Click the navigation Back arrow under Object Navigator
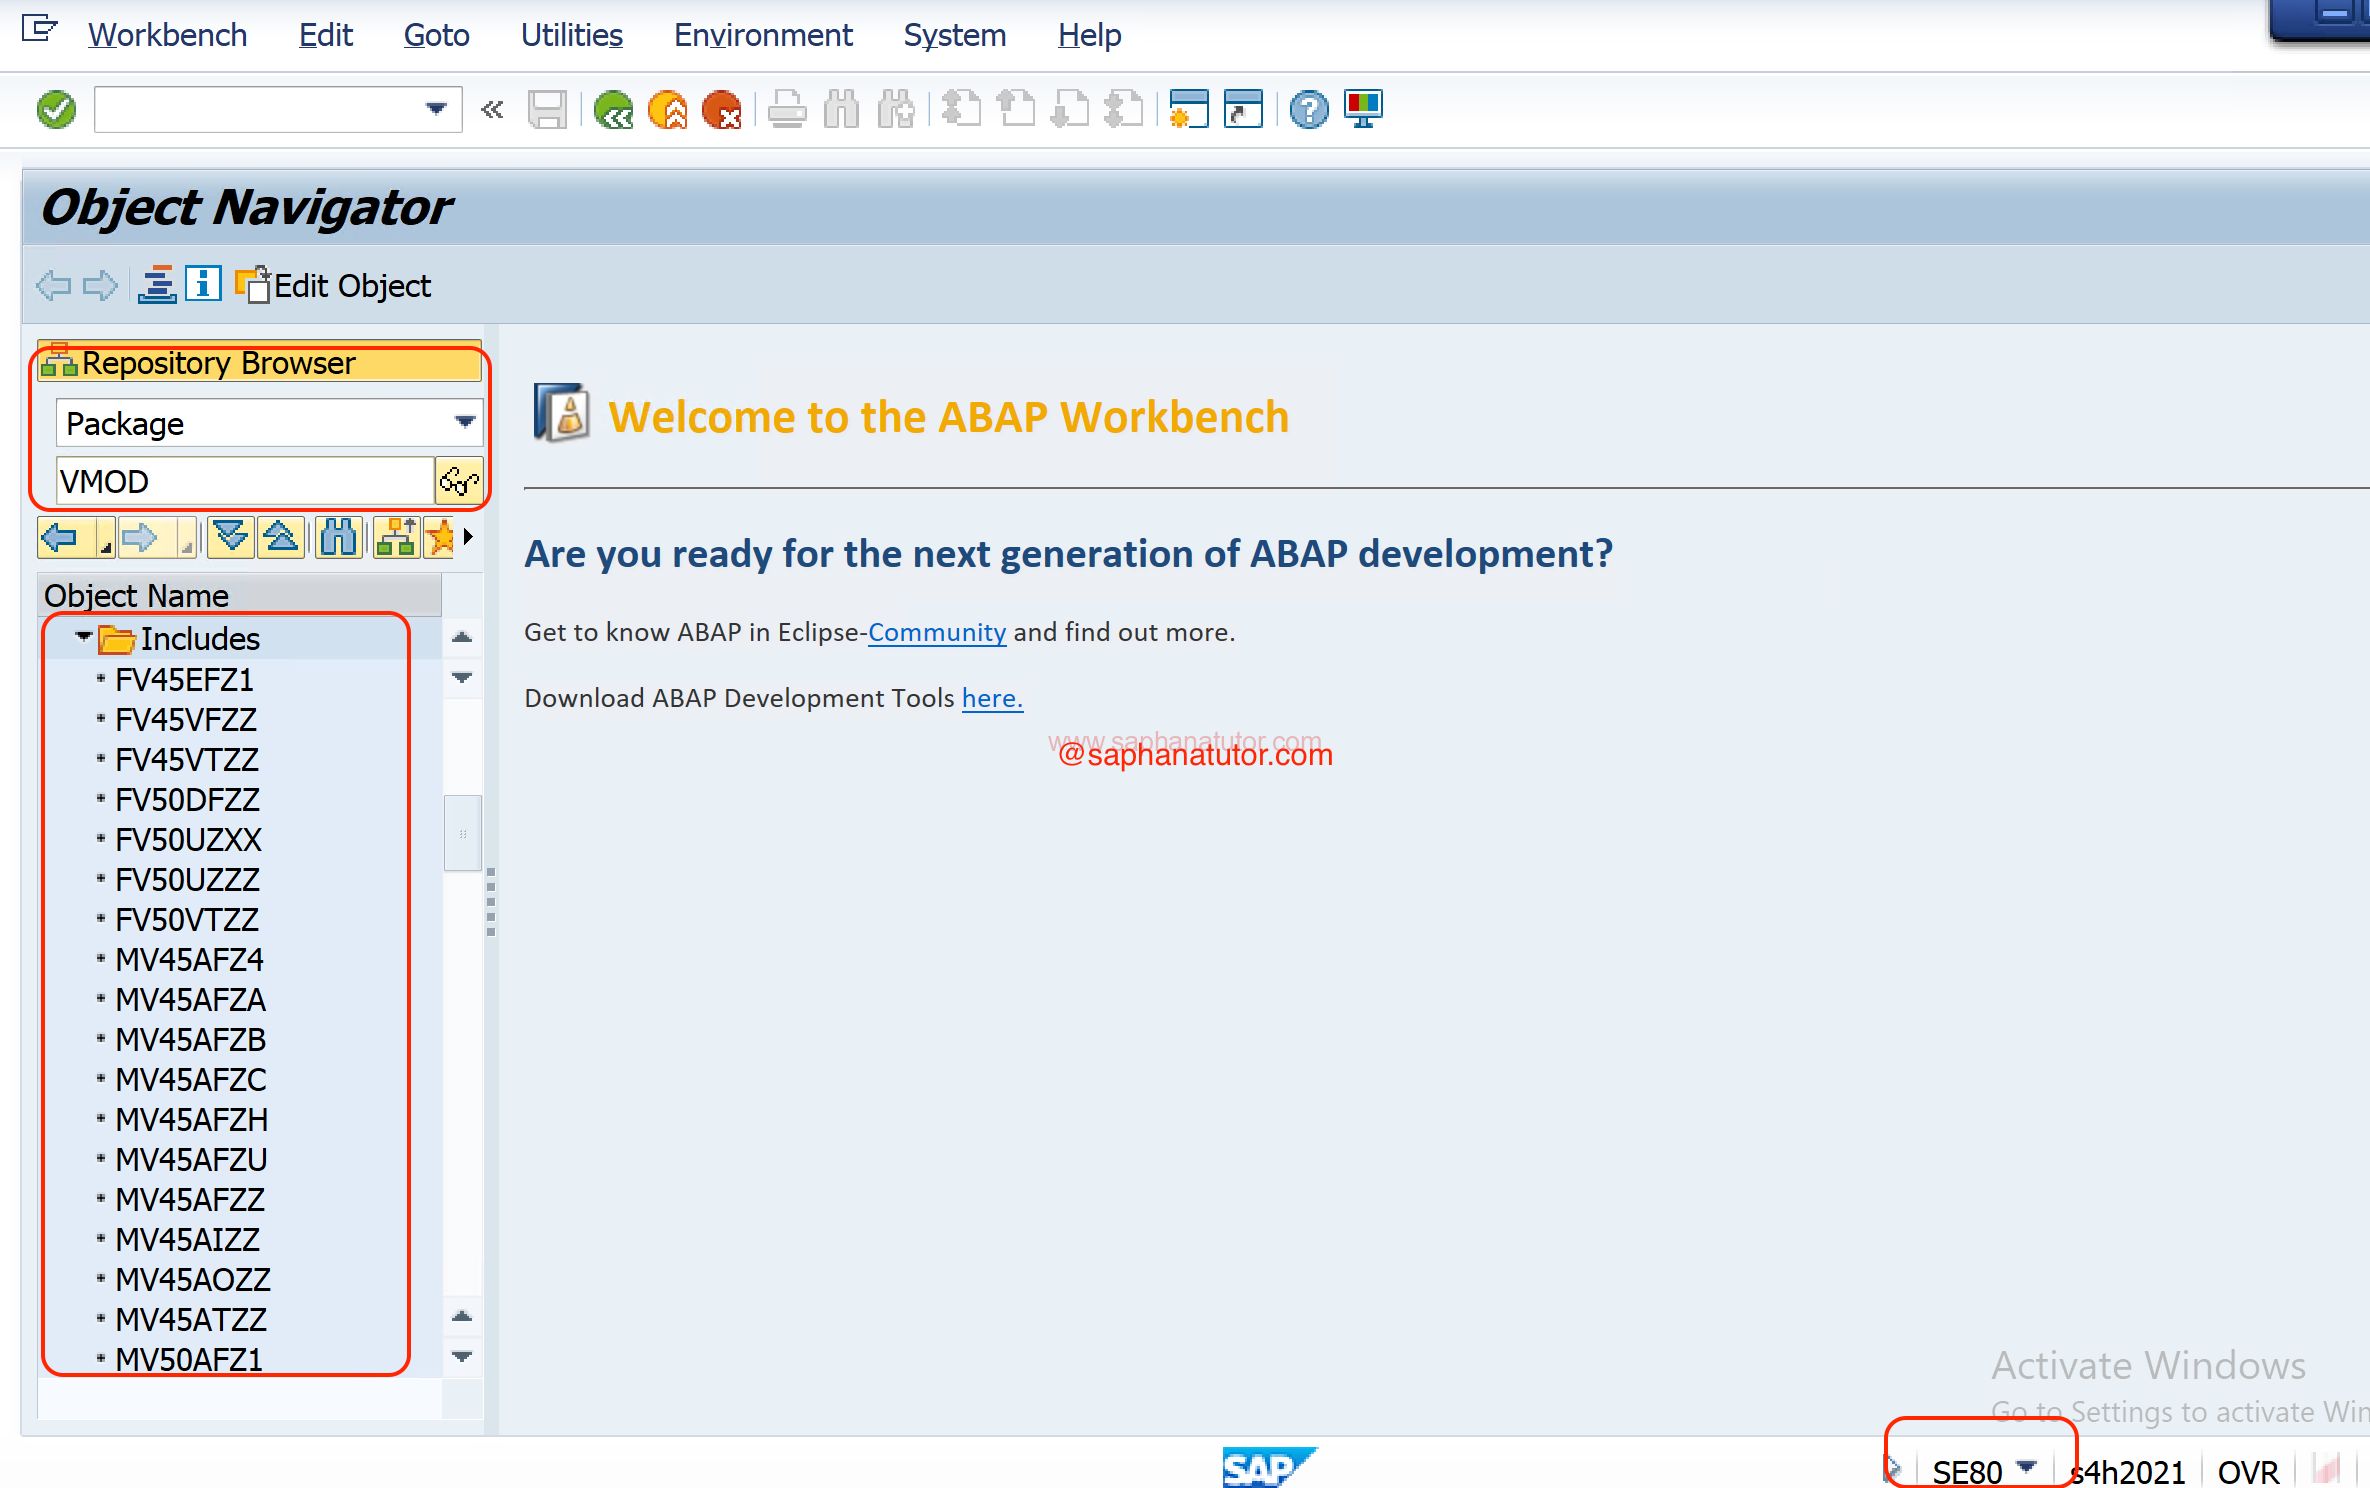Image resolution: width=2370 pixels, height=1488 pixels. [x=54, y=286]
